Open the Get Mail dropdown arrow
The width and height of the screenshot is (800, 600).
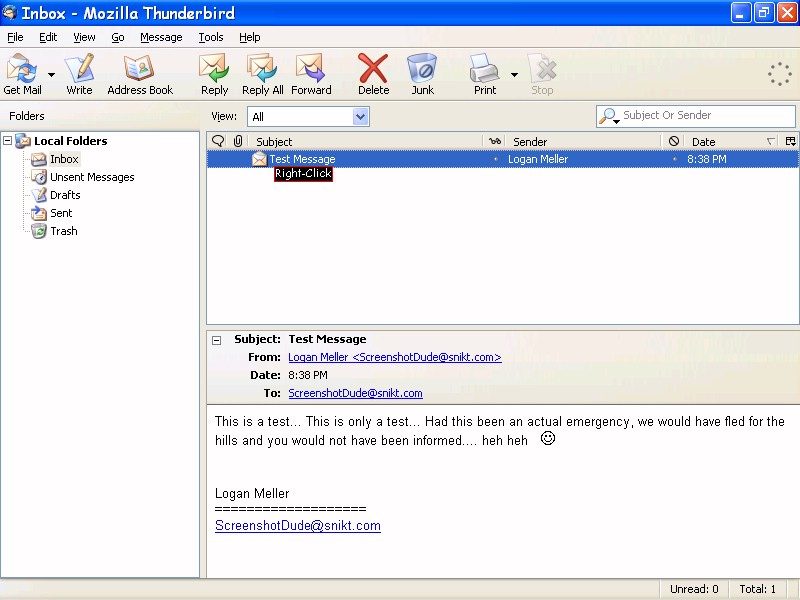(52, 74)
